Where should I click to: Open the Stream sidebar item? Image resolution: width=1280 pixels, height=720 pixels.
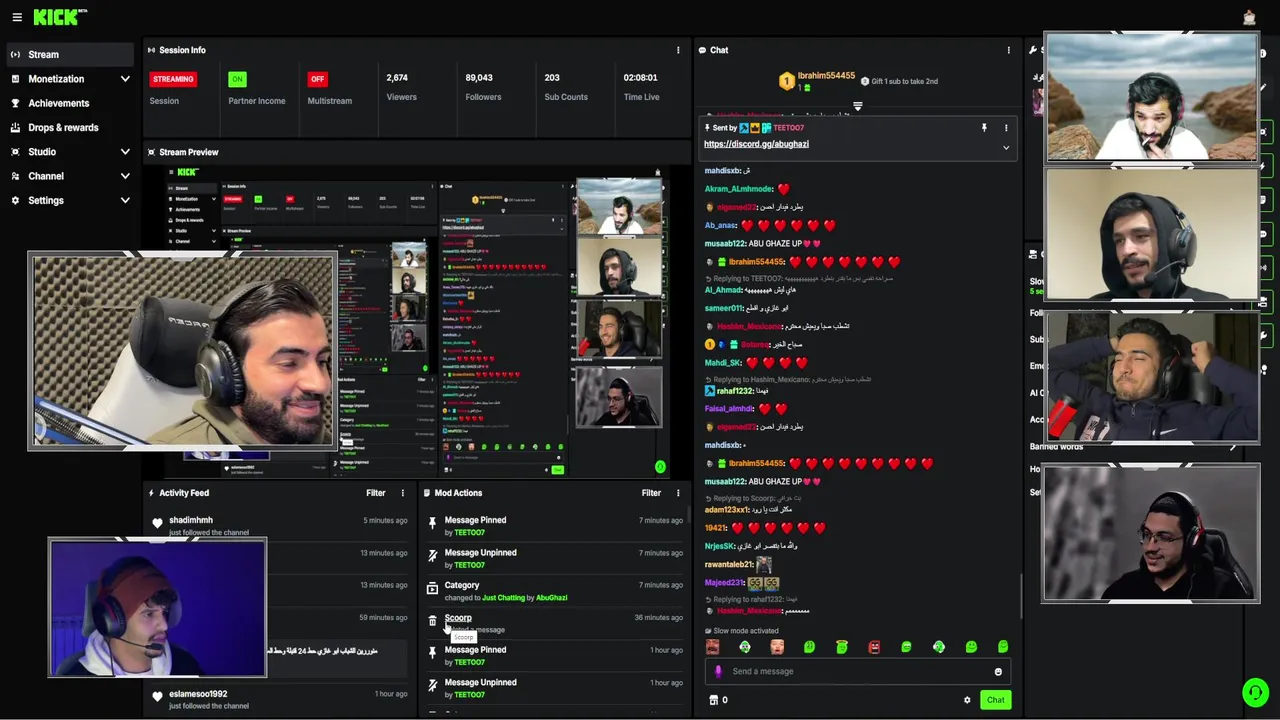coord(68,54)
